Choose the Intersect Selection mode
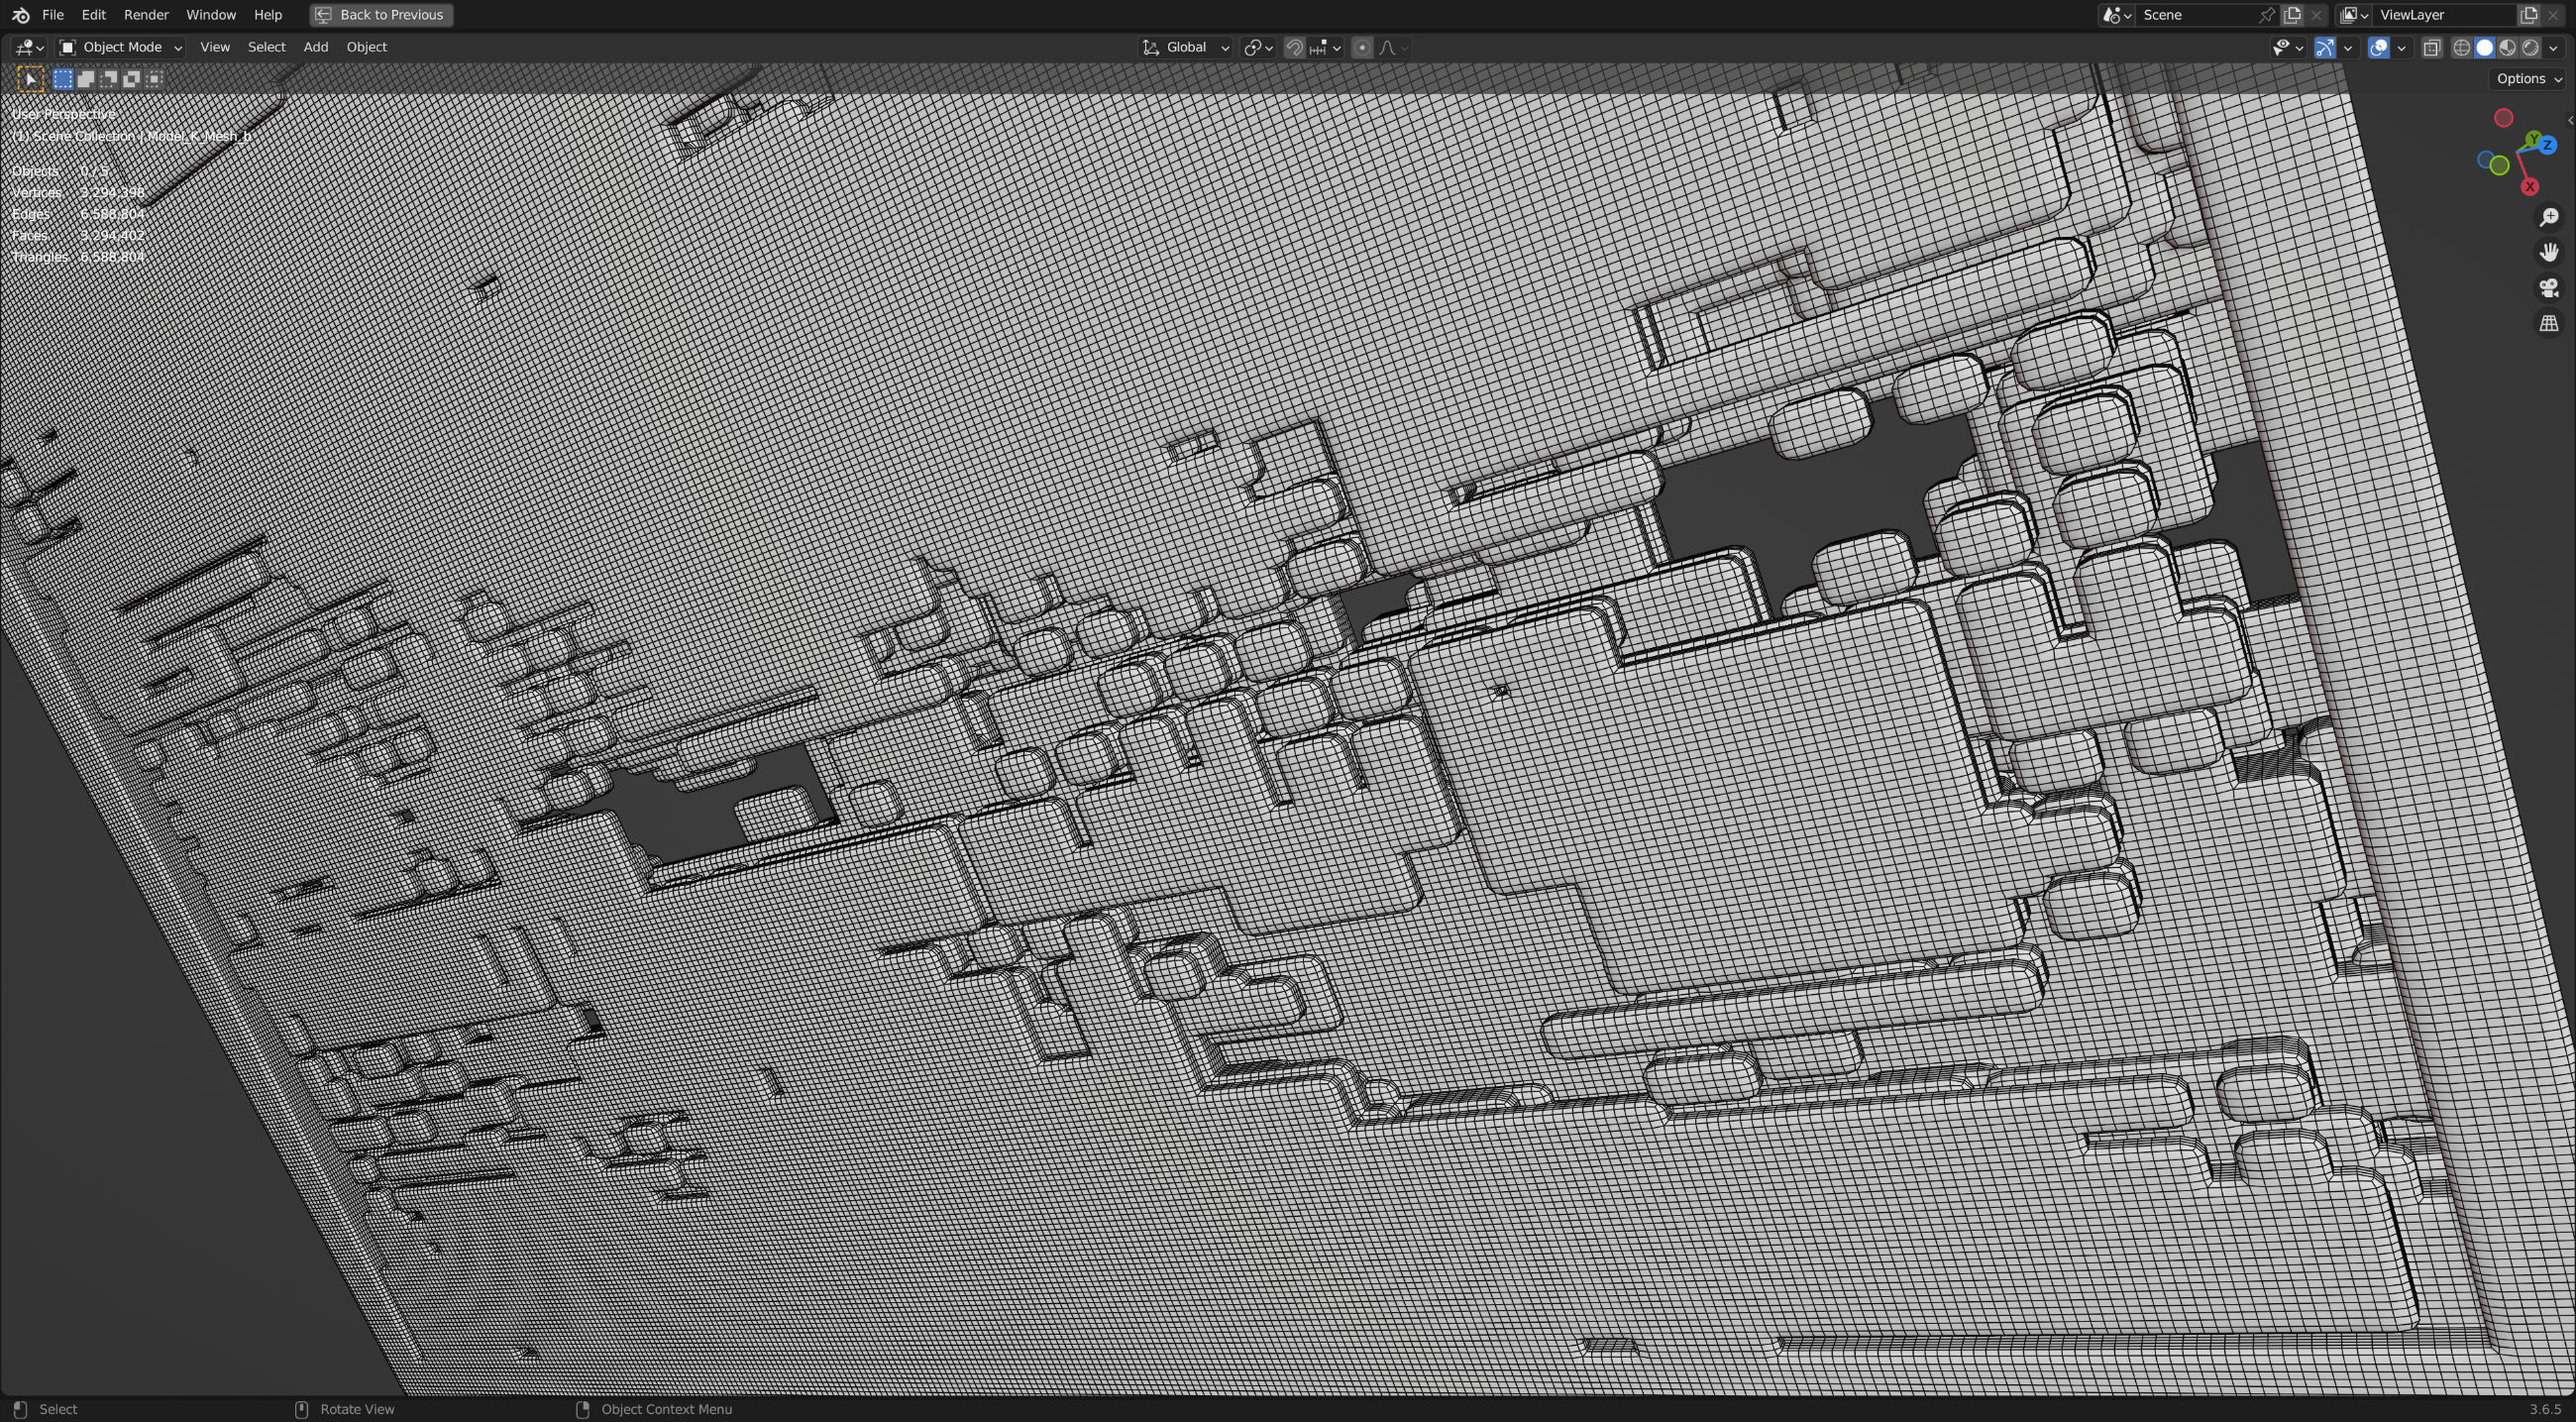 (x=153, y=79)
